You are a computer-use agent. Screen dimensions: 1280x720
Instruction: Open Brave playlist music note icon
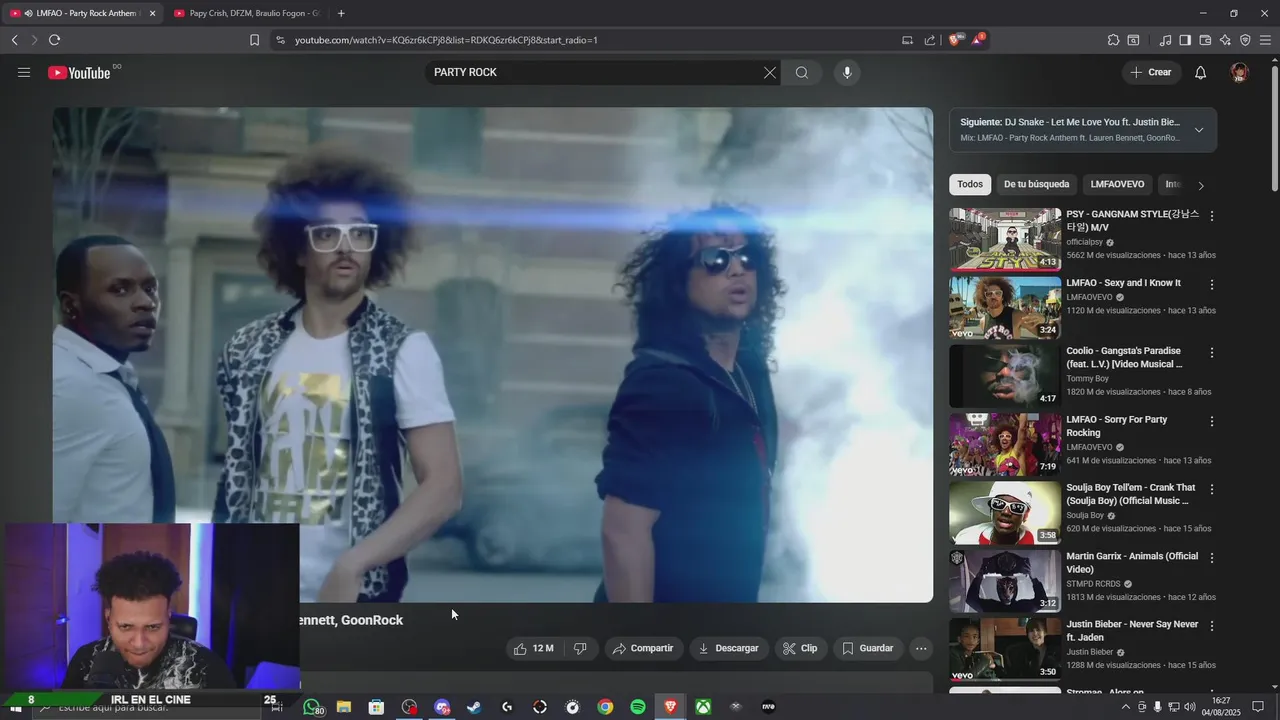[x=1165, y=40]
